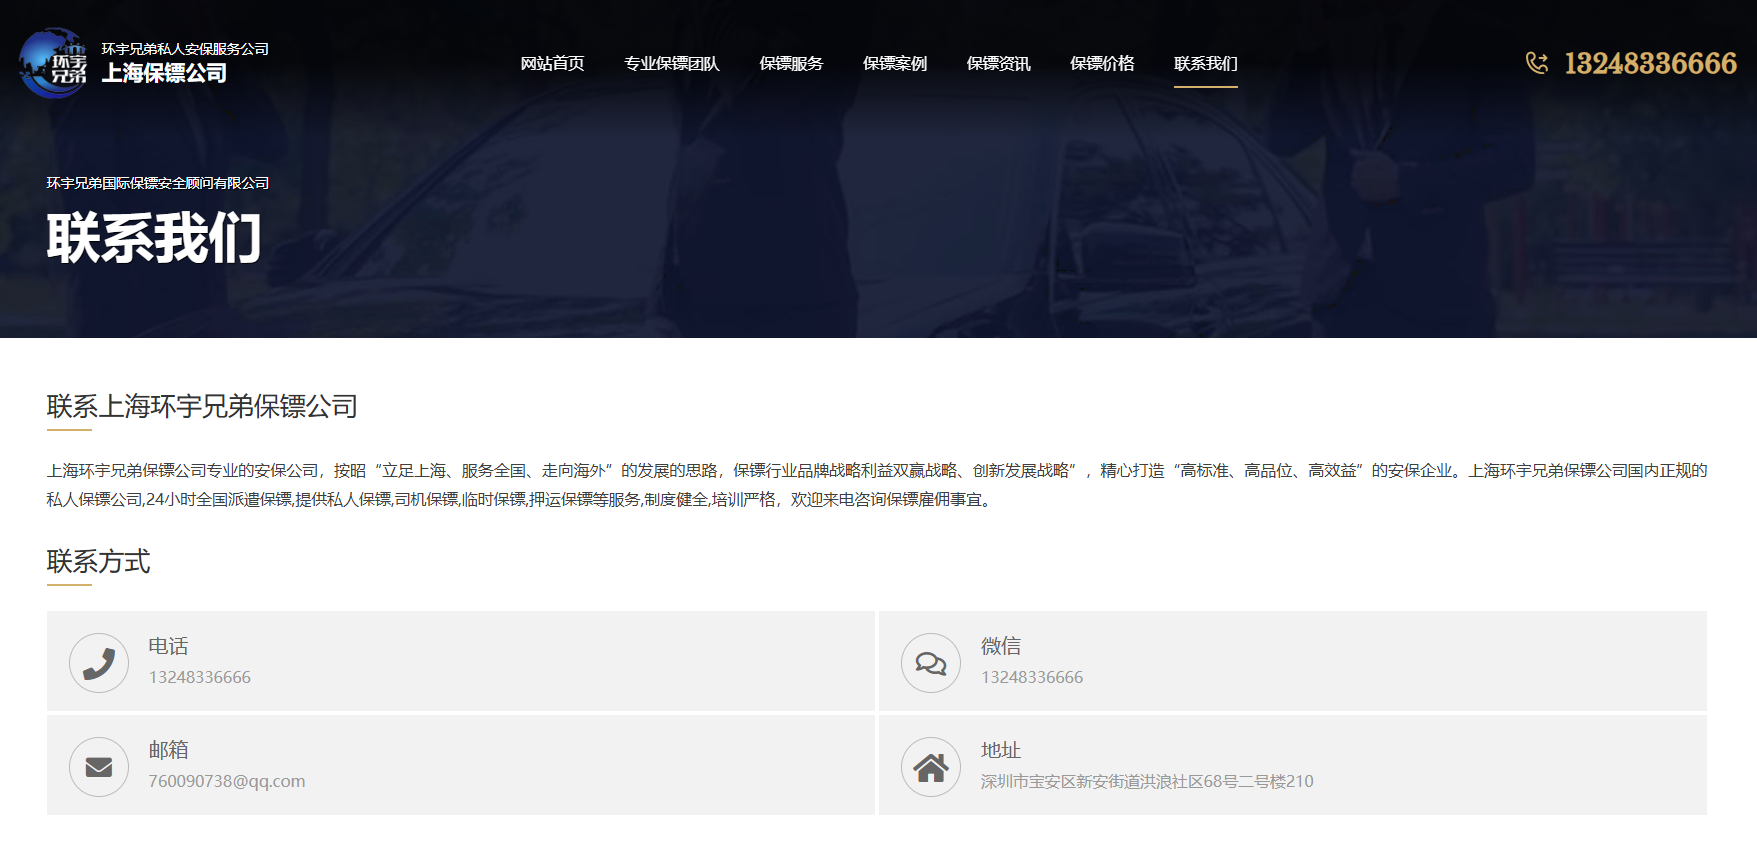The height and width of the screenshot is (845, 1757).
Task: Click the WeChat chat bubble icon
Action: [931, 663]
